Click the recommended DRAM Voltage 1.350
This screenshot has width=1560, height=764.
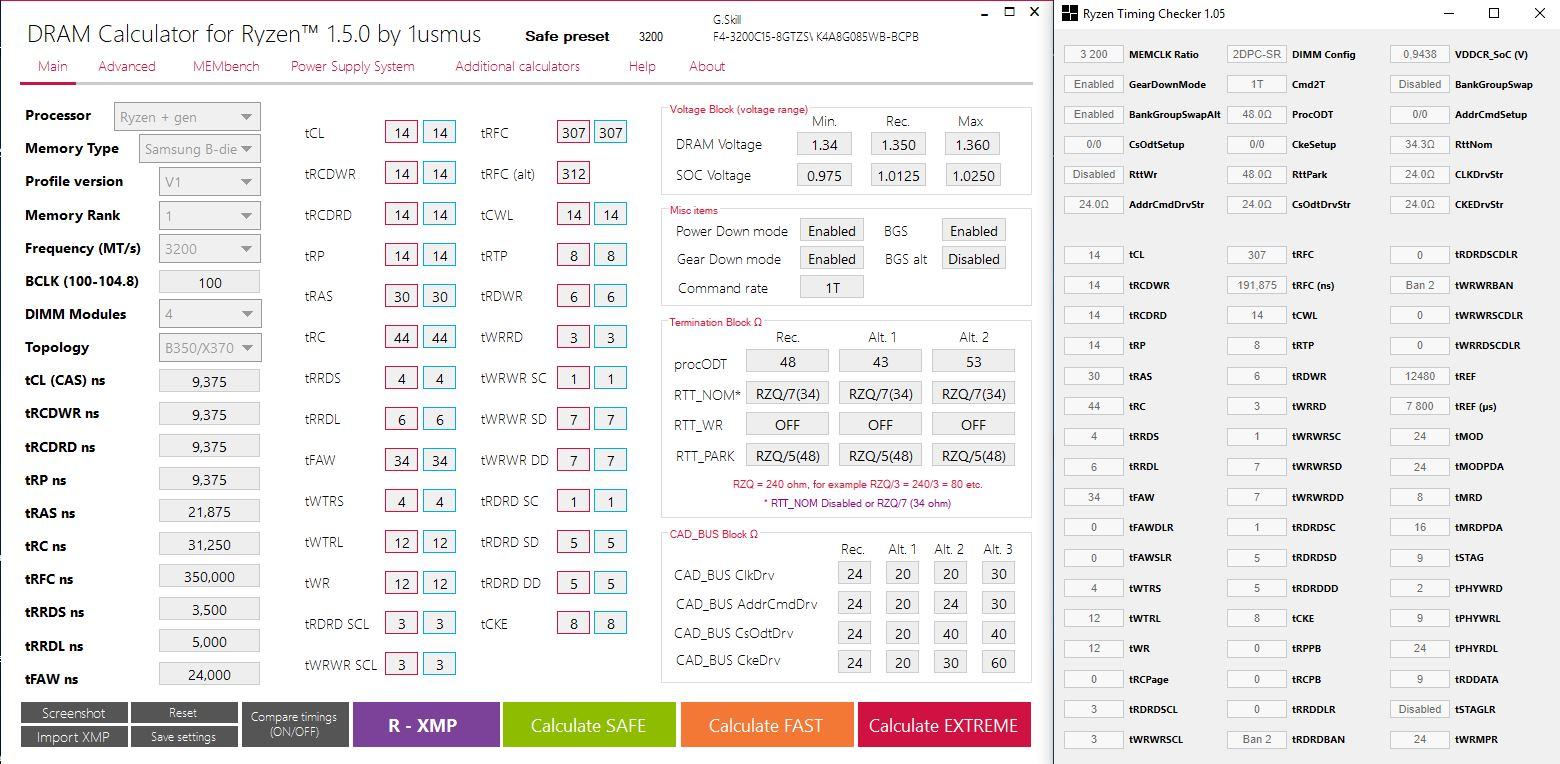coord(898,144)
